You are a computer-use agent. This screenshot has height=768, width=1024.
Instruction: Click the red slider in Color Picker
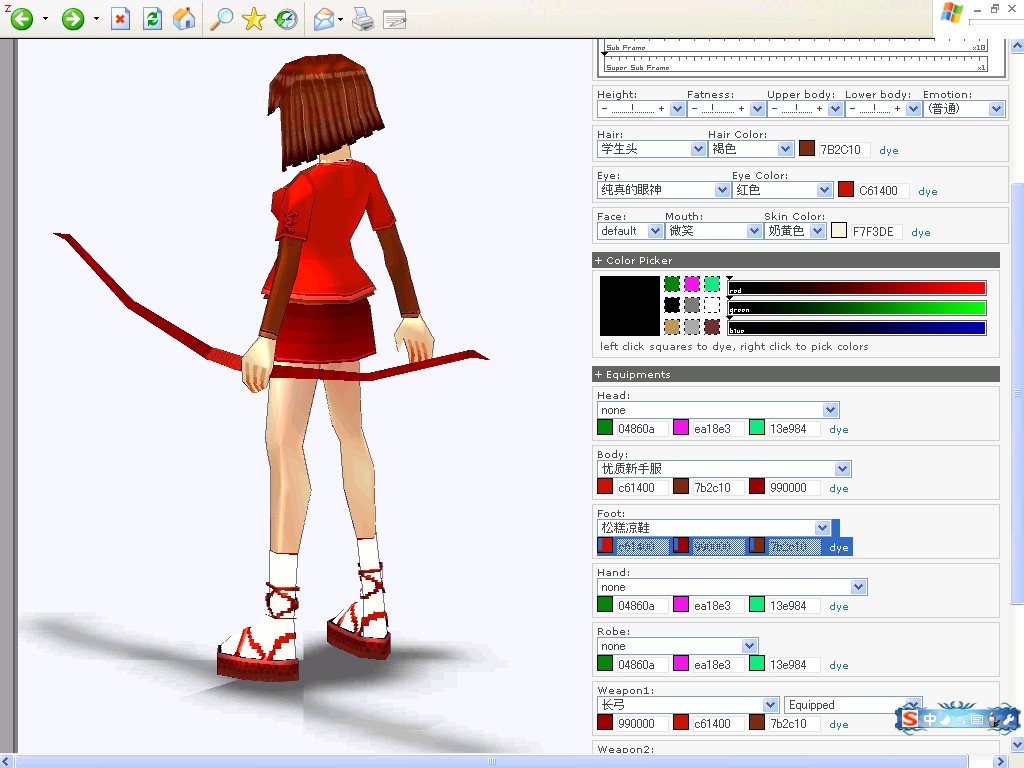click(x=857, y=288)
